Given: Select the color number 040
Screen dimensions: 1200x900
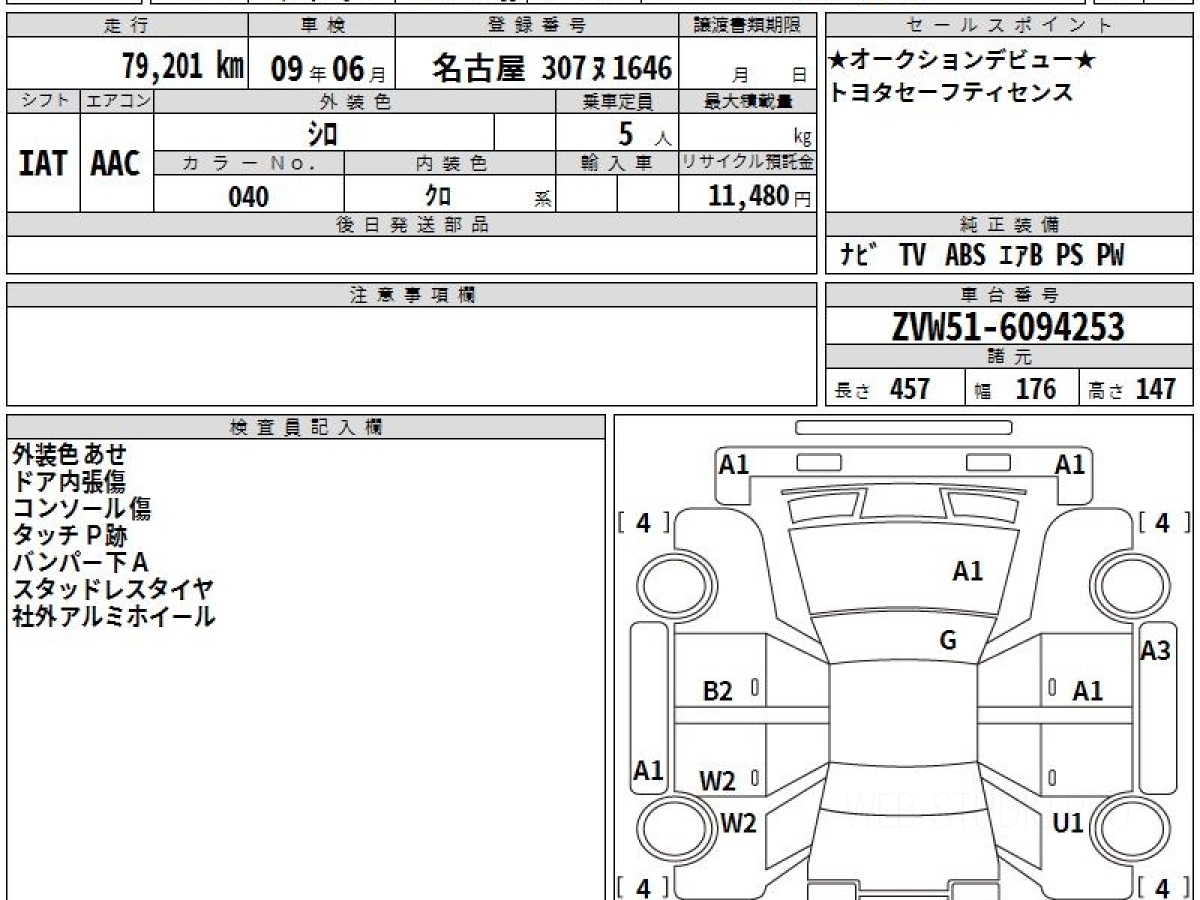Looking at the screenshot, I should click(249, 196).
